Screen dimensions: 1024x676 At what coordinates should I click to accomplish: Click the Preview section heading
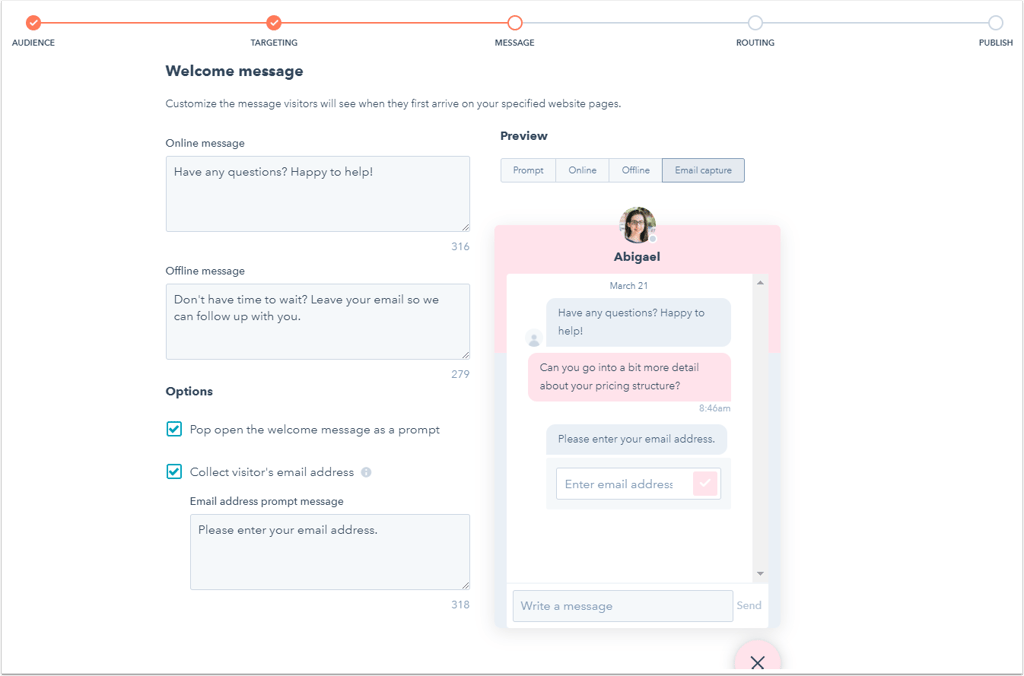pos(524,136)
